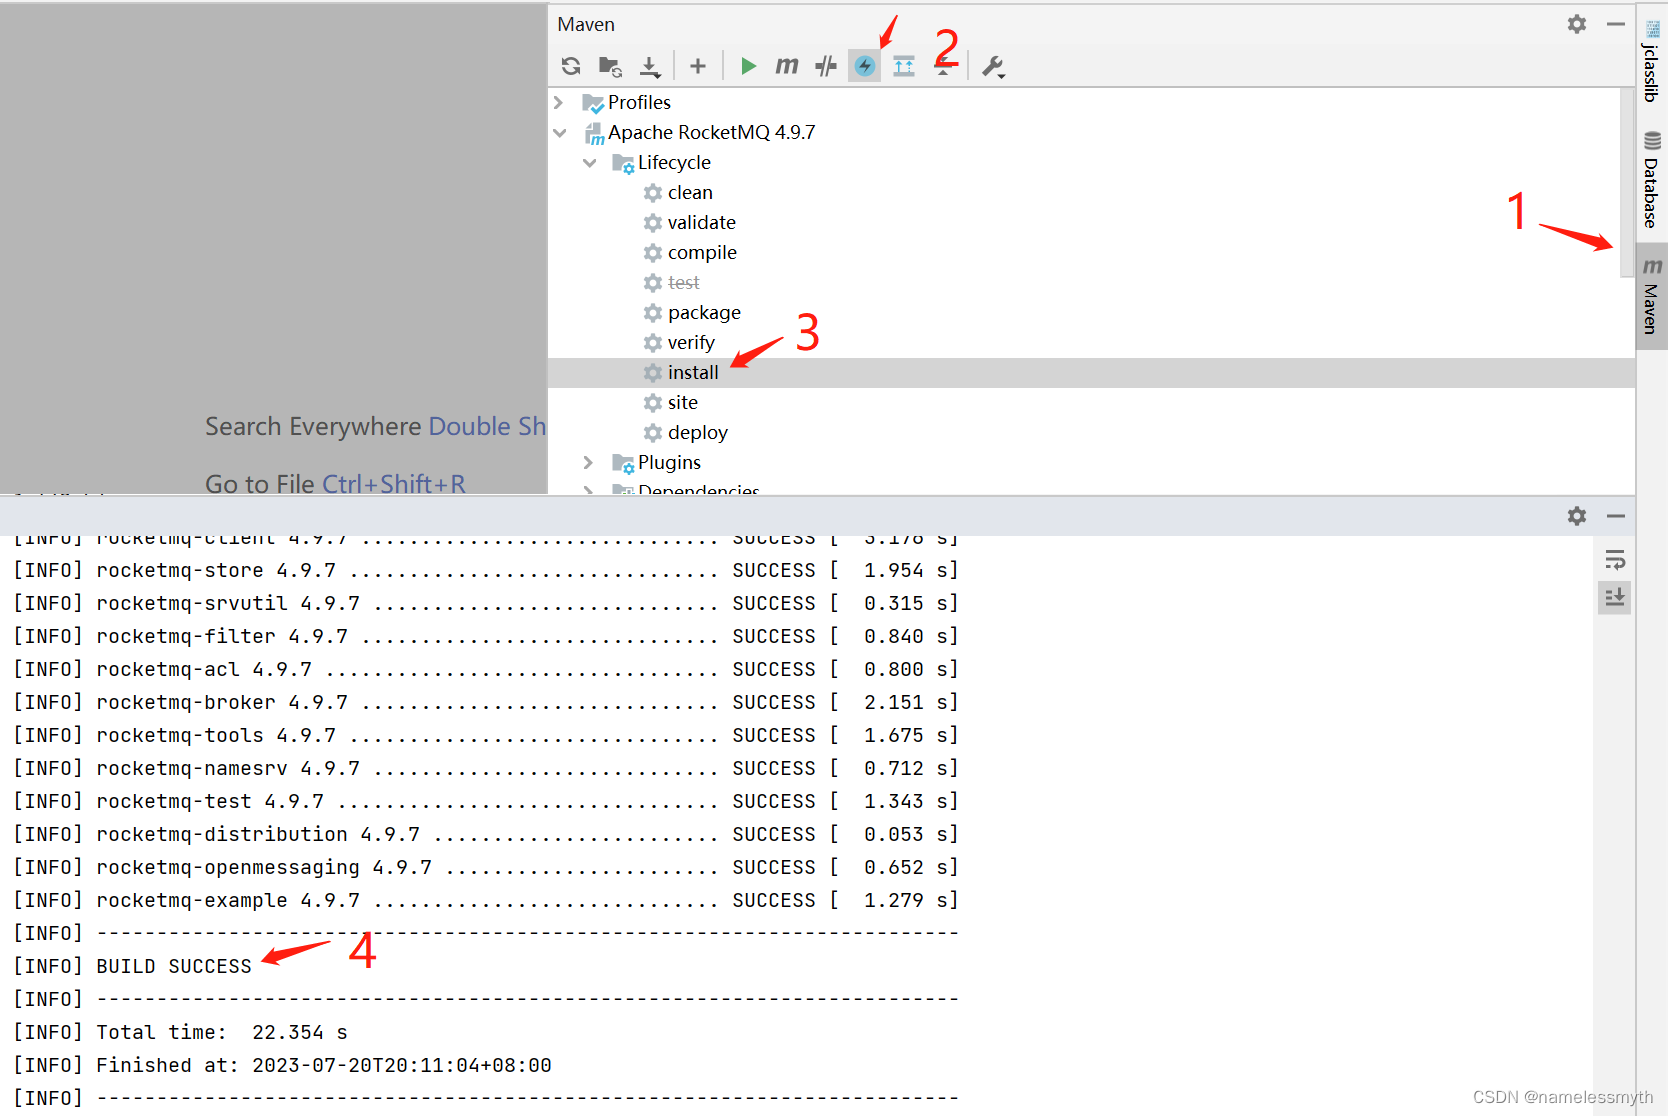
Task: Click the Finished at timestamp line
Action: click(x=324, y=1065)
